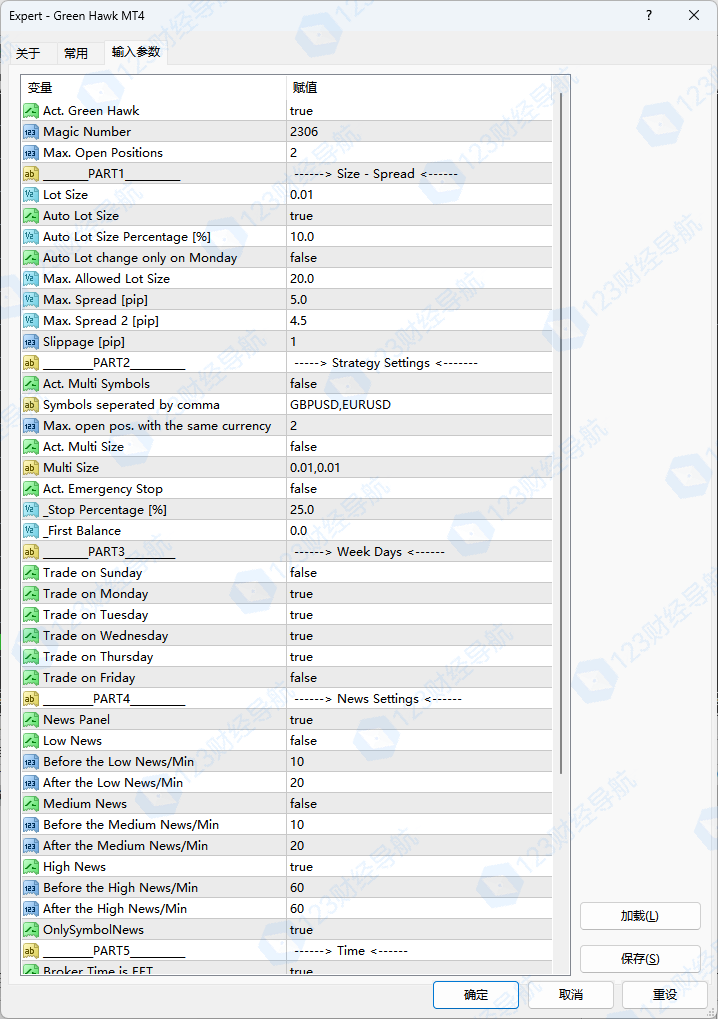This screenshot has height=1019, width=718.
Task: Select the 输入参数 tab
Action: coord(136,52)
